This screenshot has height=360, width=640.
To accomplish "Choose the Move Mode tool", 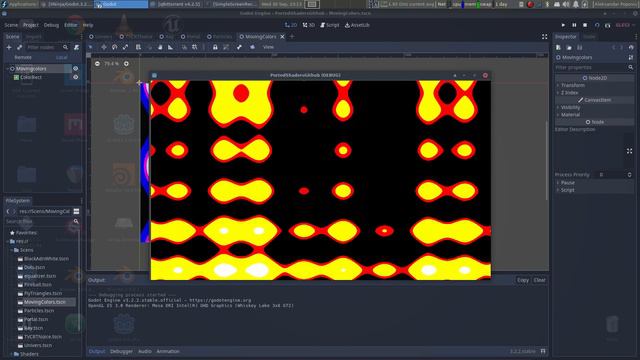I will pos(104,47).
